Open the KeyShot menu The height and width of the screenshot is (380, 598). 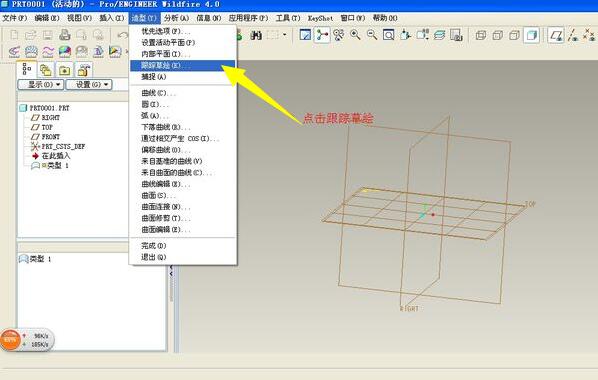tap(320, 18)
